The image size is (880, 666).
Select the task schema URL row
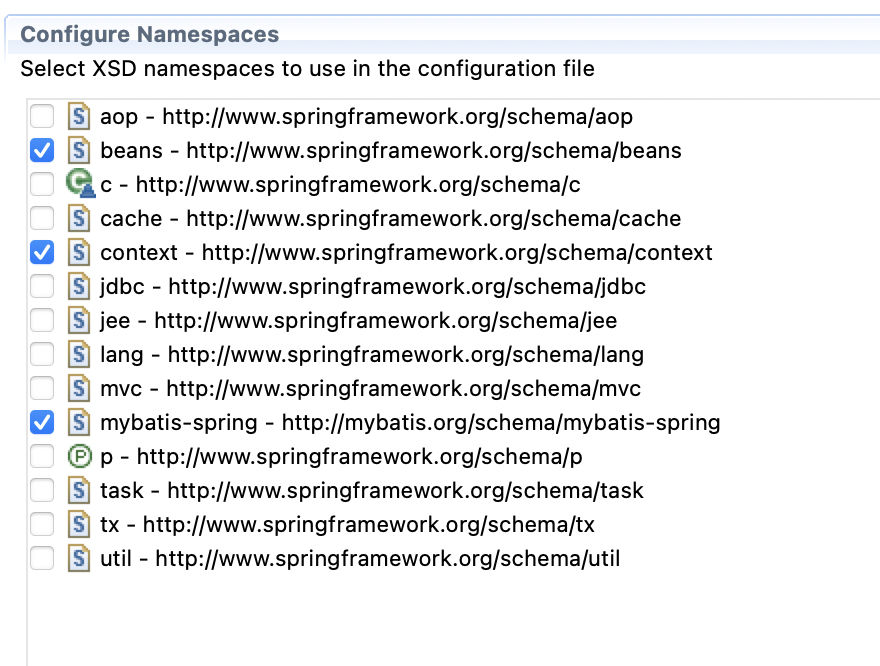pyautogui.click(x=372, y=490)
